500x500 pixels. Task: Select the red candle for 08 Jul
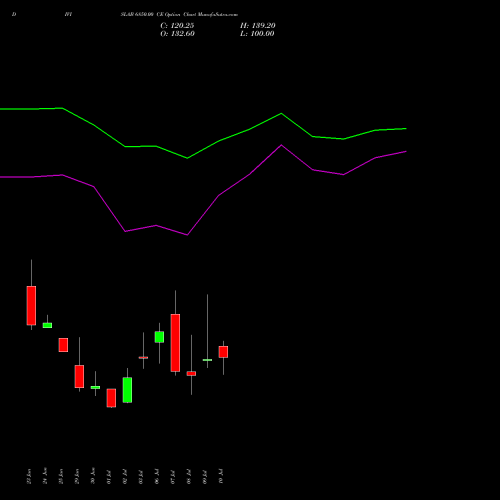pos(191,374)
